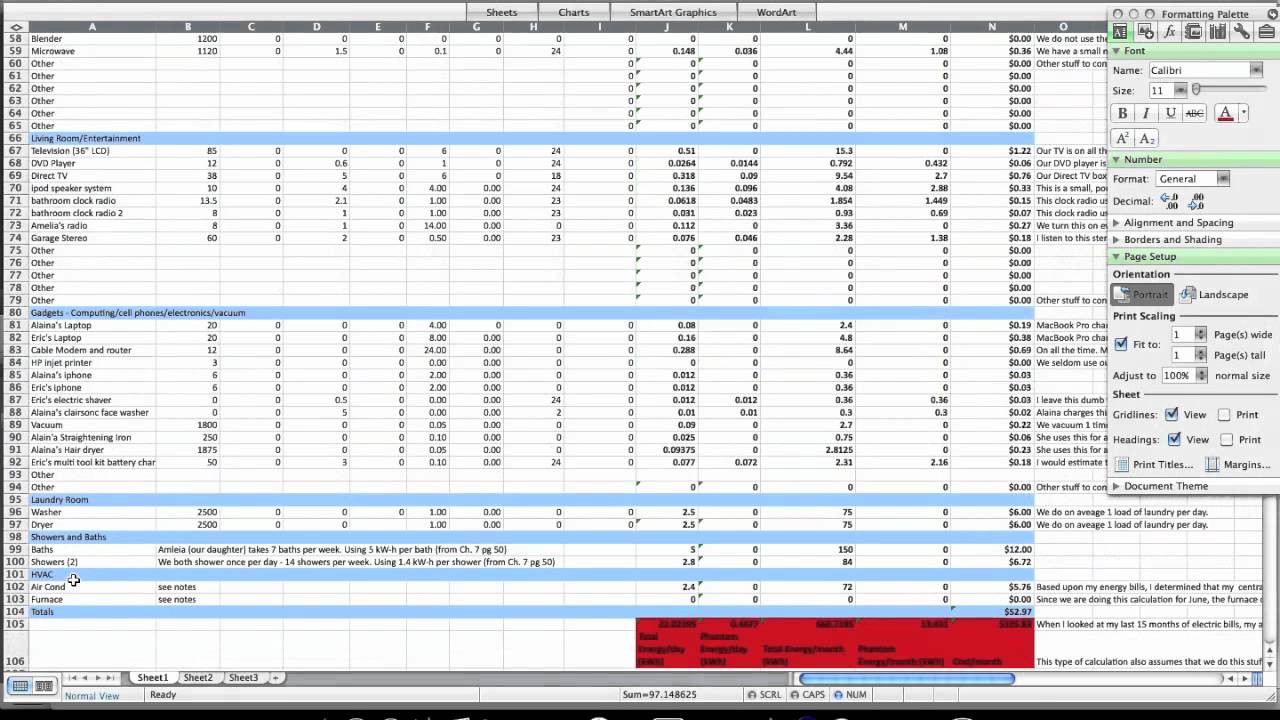1280x720 pixels.
Task: Open the SmartArt Graphics tab
Action: coord(673,12)
